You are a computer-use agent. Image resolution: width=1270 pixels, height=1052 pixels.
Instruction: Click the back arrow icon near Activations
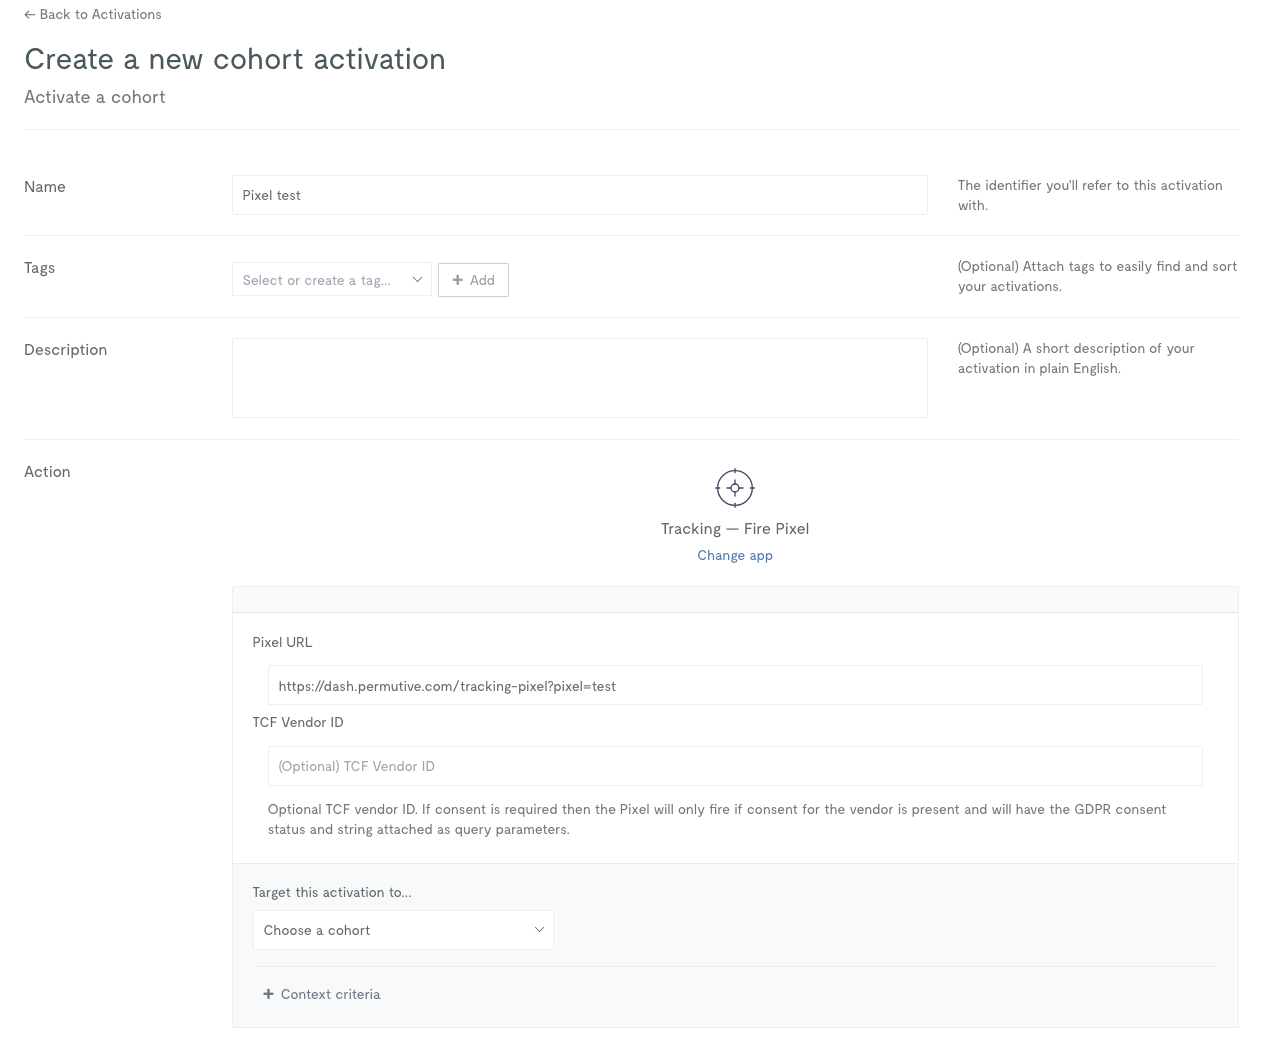tap(29, 15)
